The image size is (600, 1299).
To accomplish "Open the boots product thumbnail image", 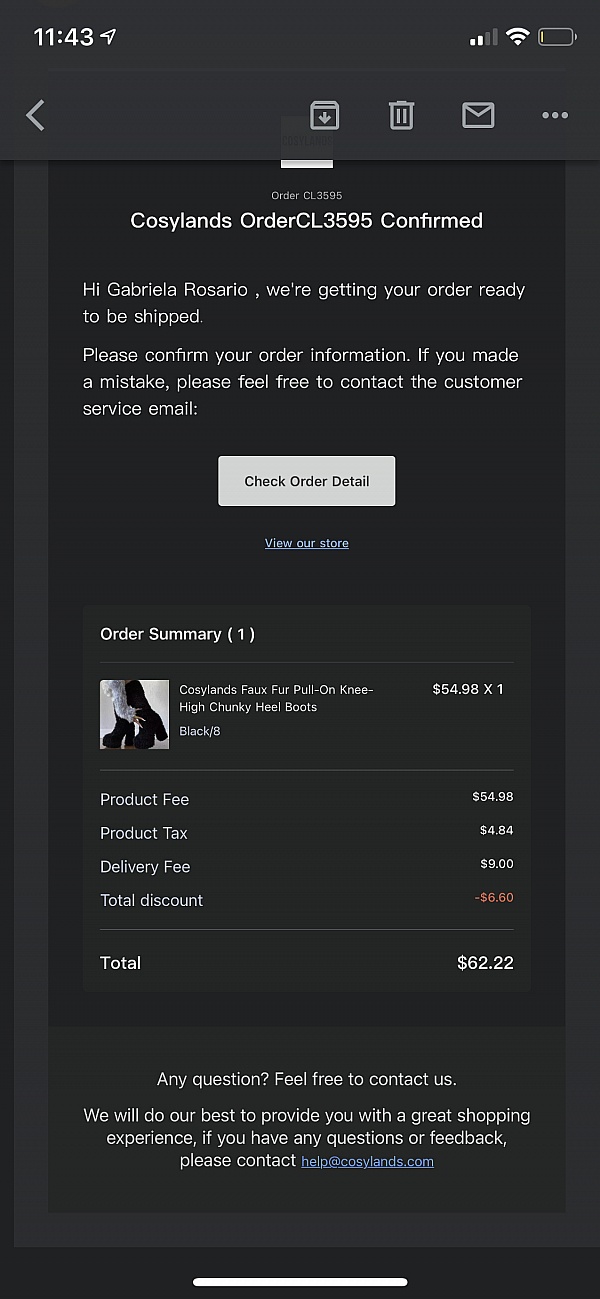I will click(135, 714).
